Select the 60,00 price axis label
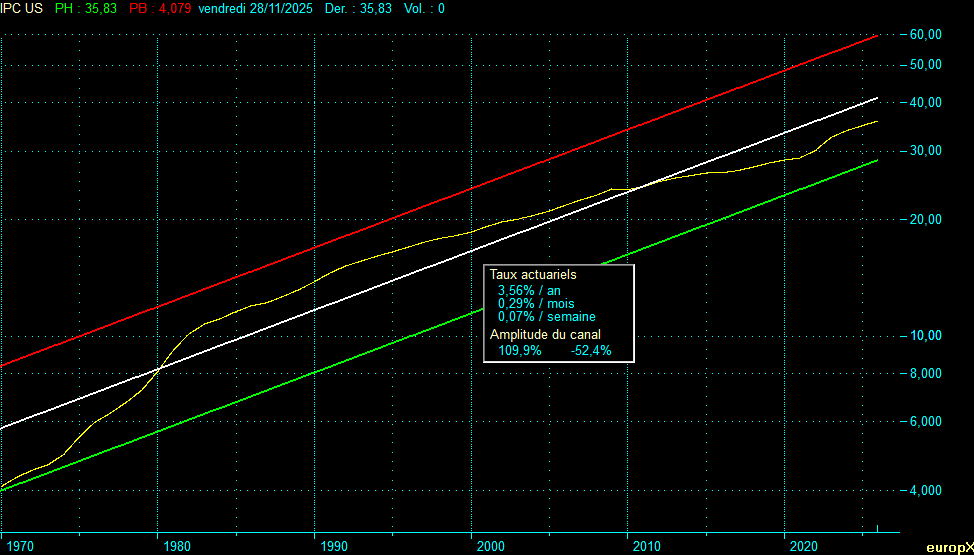 925,34
